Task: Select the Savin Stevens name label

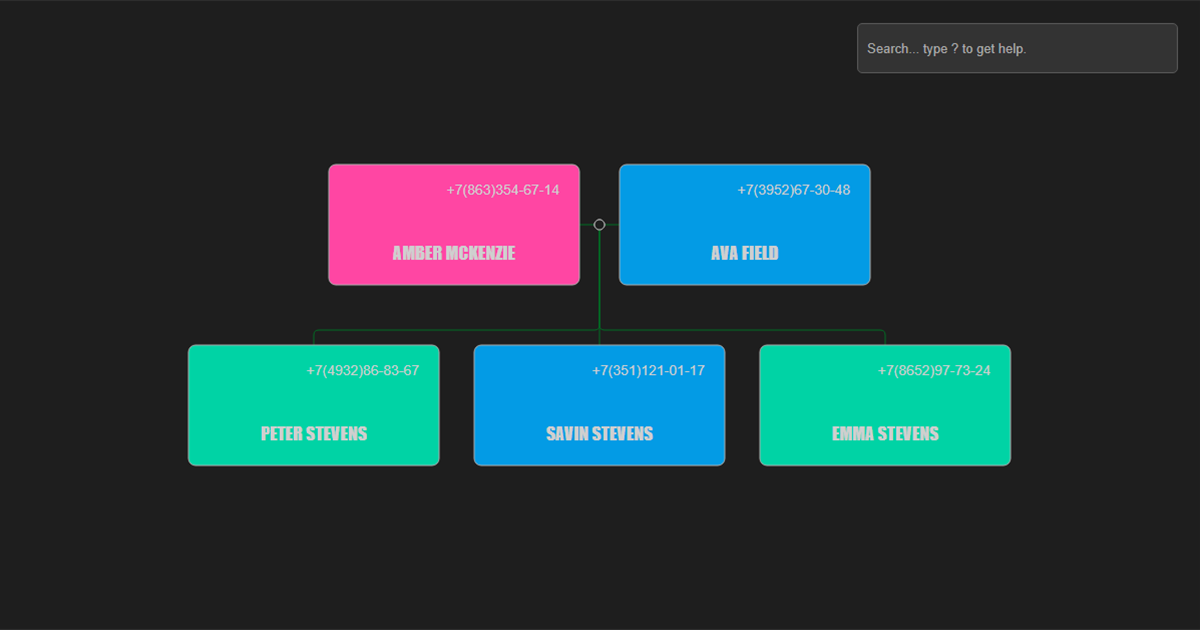Action: 599,433
